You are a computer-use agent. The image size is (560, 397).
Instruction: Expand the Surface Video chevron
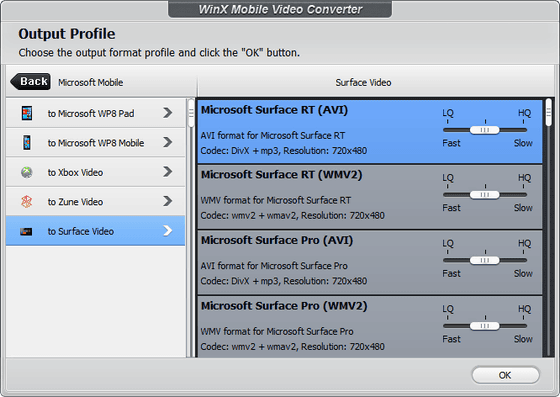point(168,231)
